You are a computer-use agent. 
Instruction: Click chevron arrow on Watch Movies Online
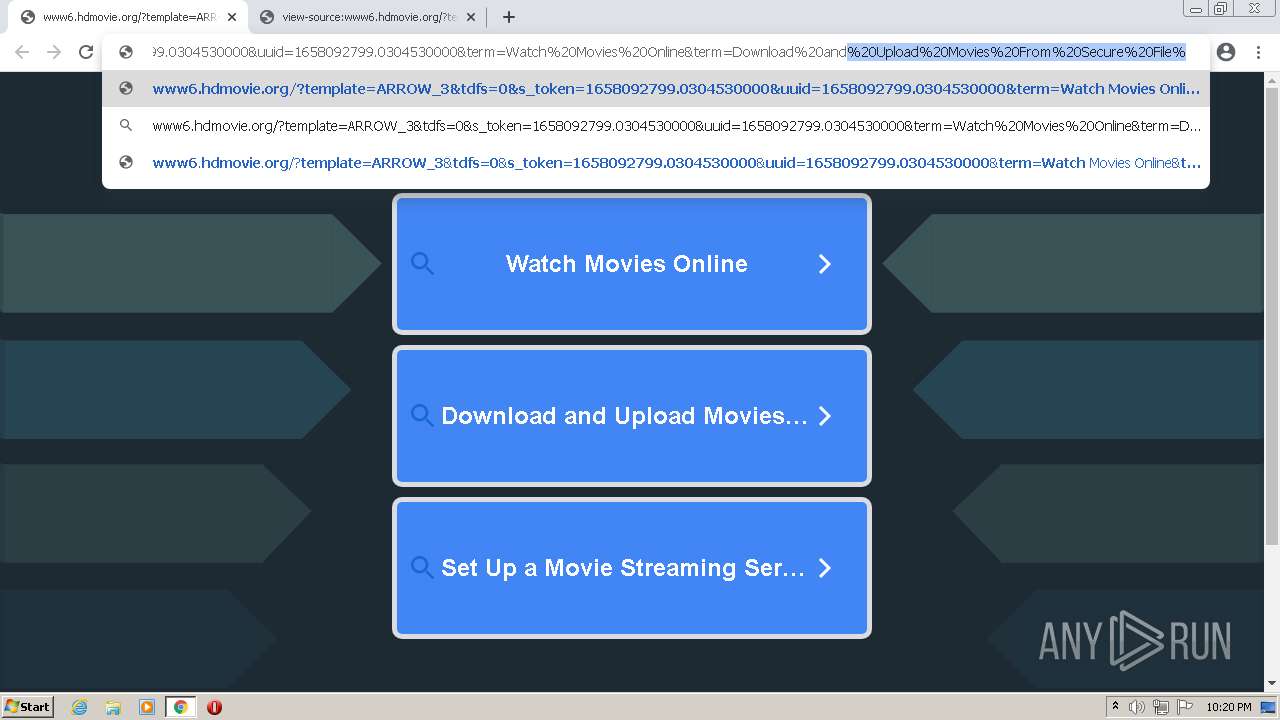pos(825,264)
